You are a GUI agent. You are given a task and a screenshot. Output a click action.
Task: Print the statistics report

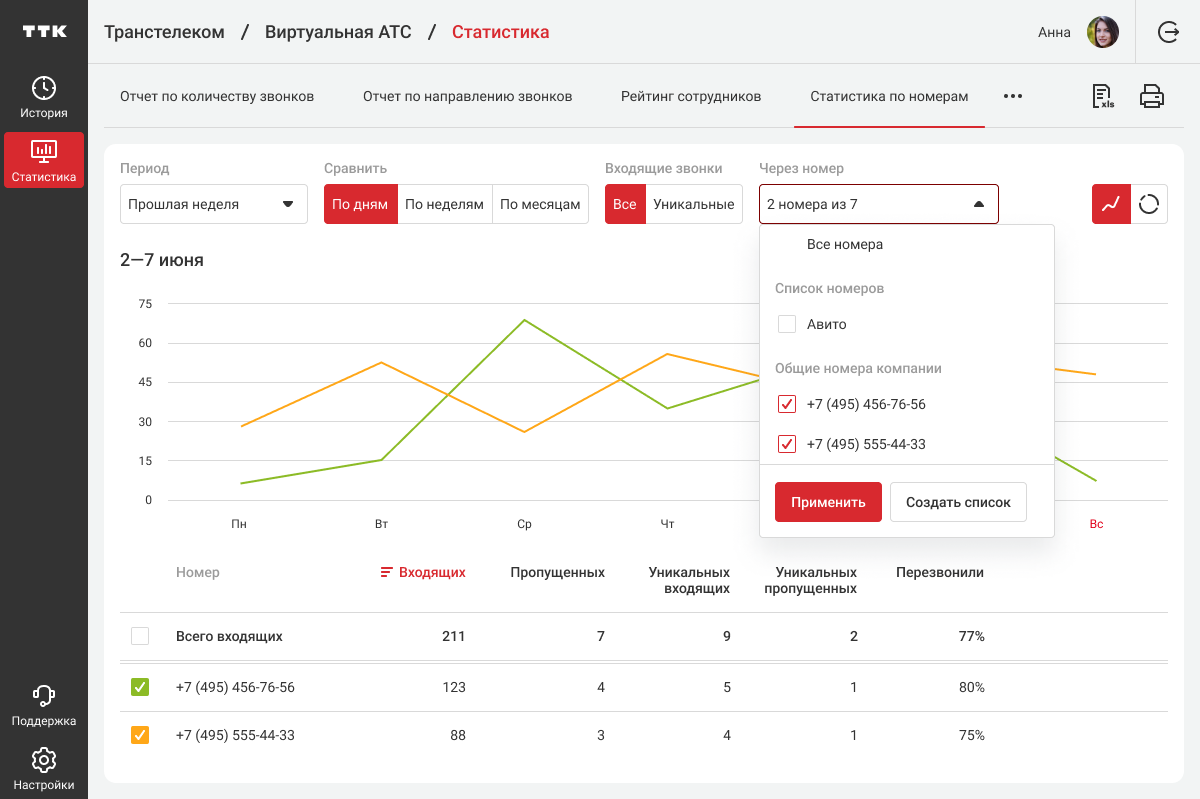pyautogui.click(x=1152, y=96)
